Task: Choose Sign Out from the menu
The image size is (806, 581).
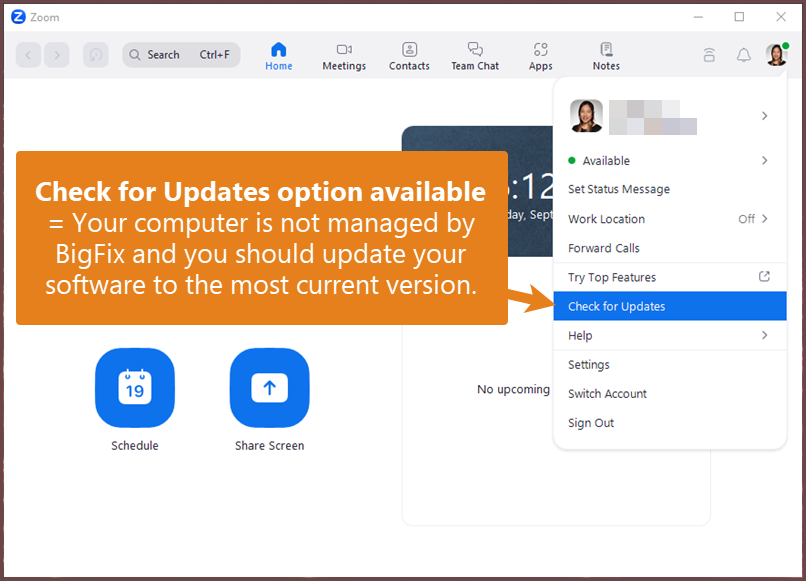Action: point(590,422)
